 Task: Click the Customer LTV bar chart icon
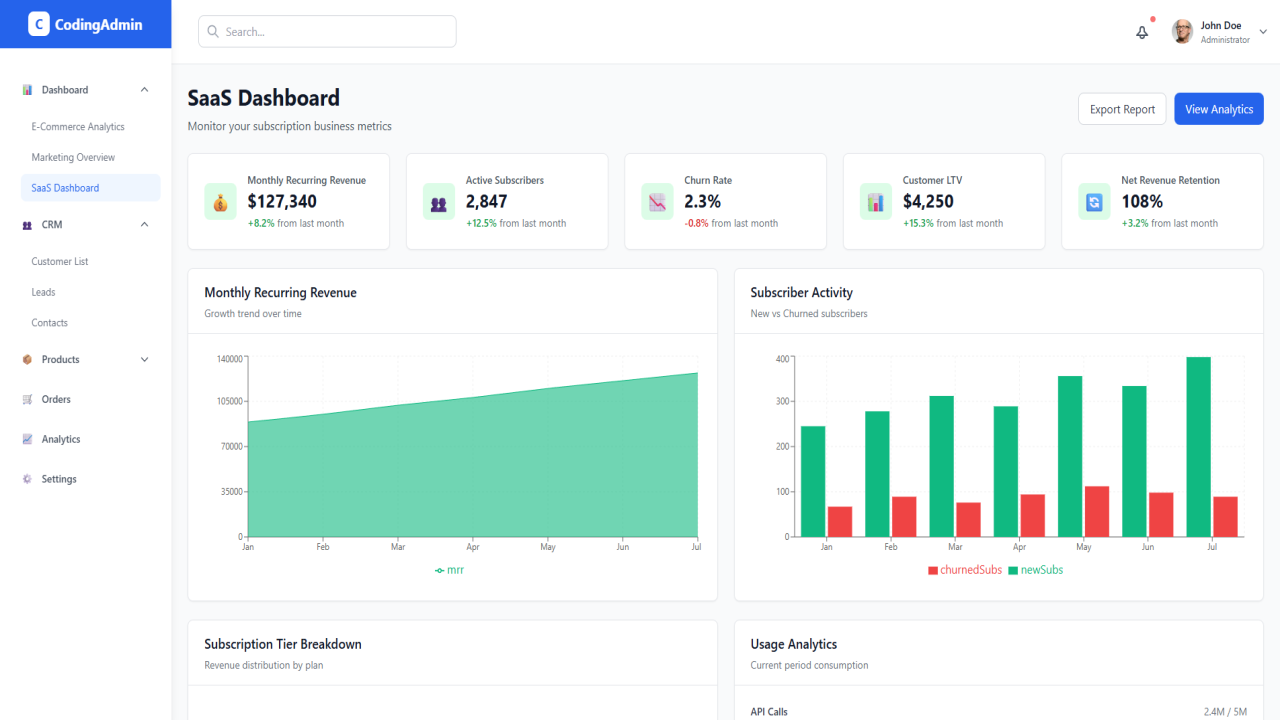pyautogui.click(x=876, y=201)
